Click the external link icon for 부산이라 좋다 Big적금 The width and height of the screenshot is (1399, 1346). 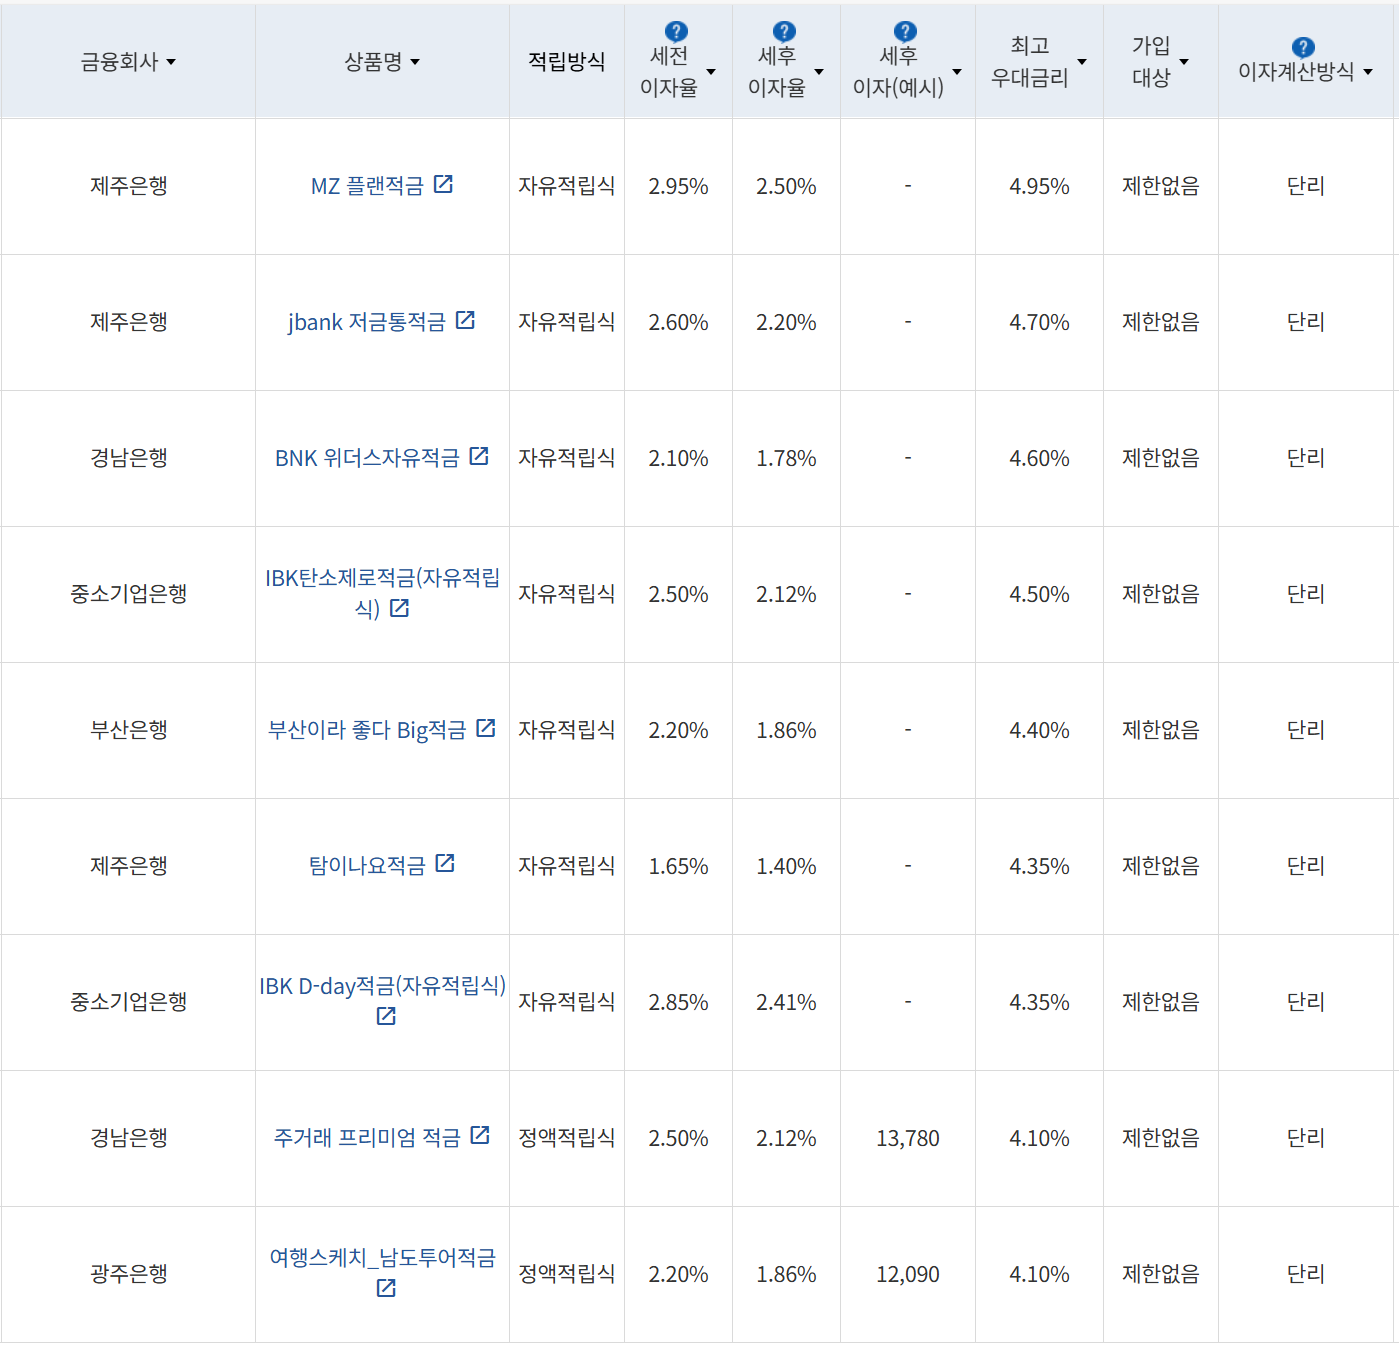pos(487,730)
